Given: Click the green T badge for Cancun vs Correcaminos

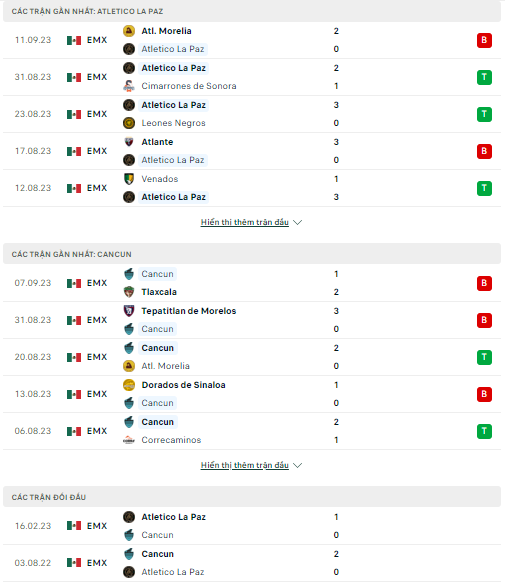Looking at the screenshot, I should 484,431.
